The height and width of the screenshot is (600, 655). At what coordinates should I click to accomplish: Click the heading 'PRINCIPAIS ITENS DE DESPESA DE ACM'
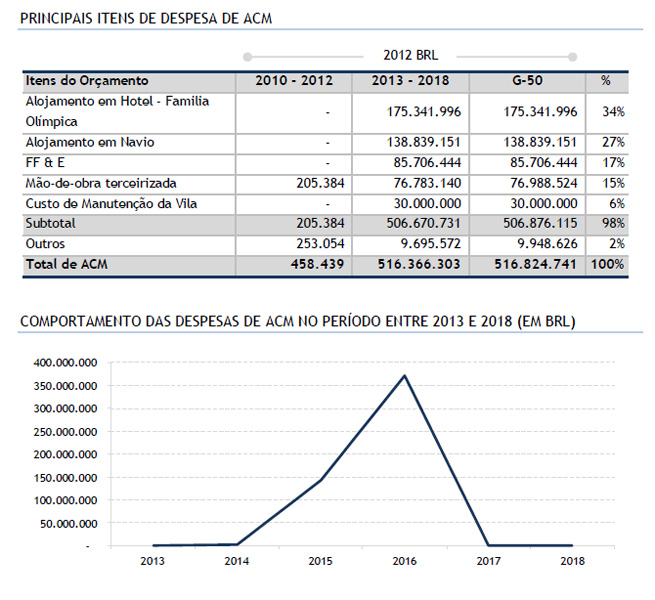coord(146,19)
